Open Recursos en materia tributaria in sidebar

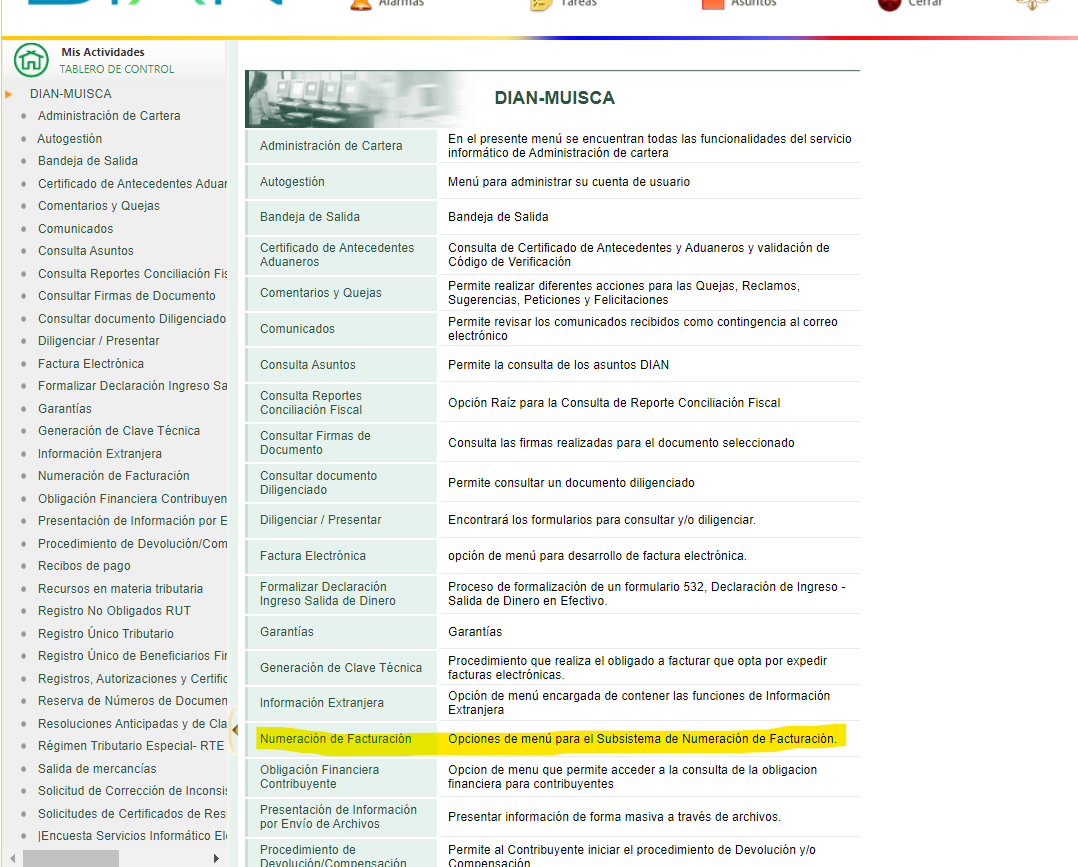120,589
